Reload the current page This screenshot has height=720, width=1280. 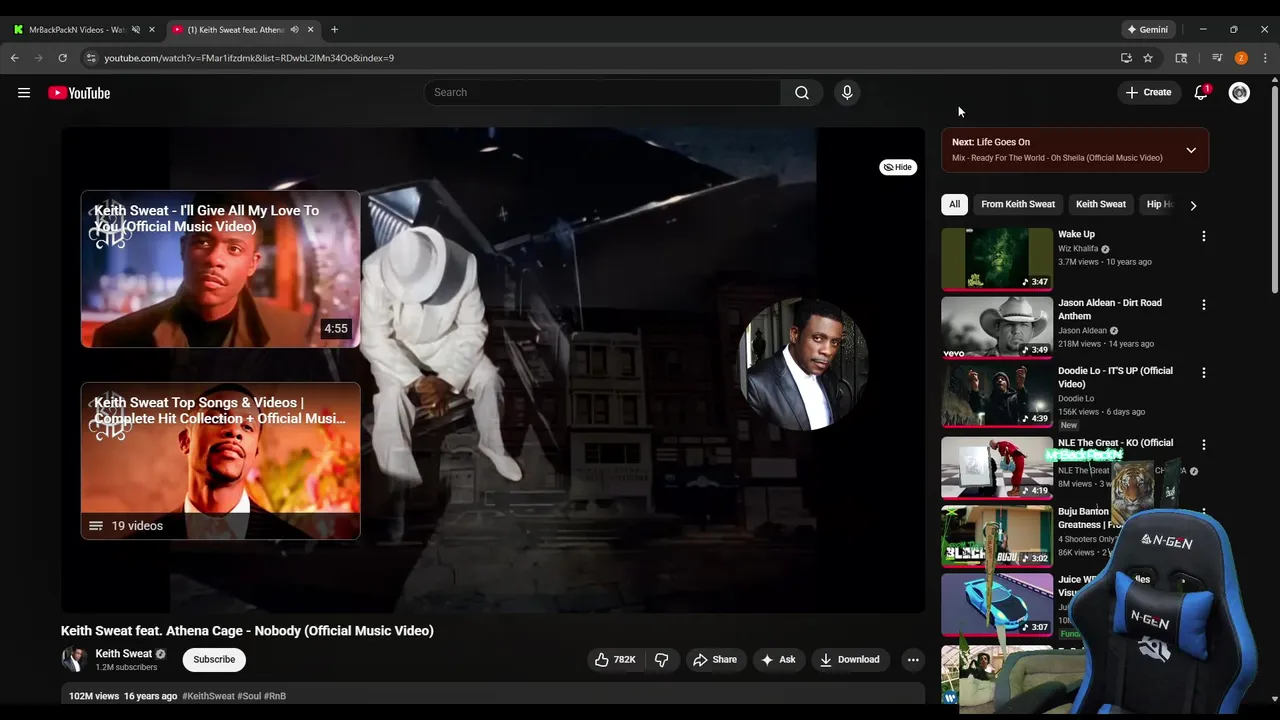click(62, 58)
